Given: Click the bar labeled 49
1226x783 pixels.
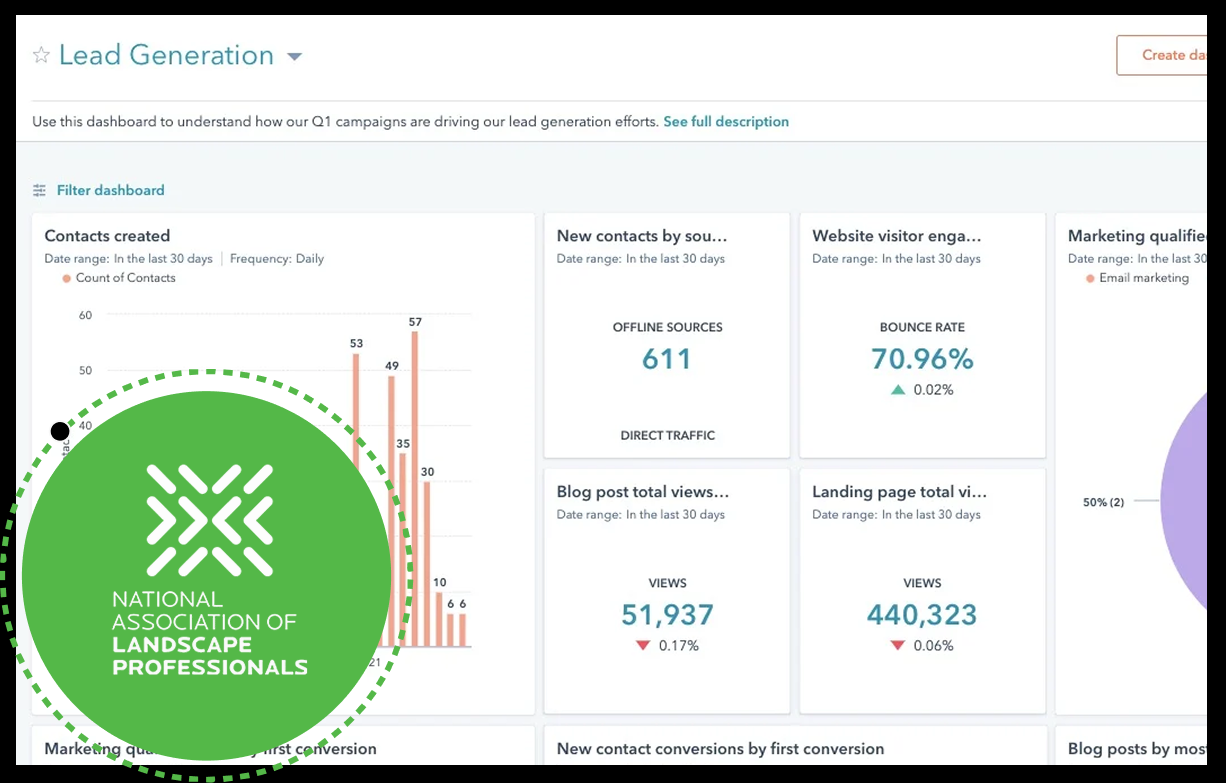Looking at the screenshot, I should [391, 511].
